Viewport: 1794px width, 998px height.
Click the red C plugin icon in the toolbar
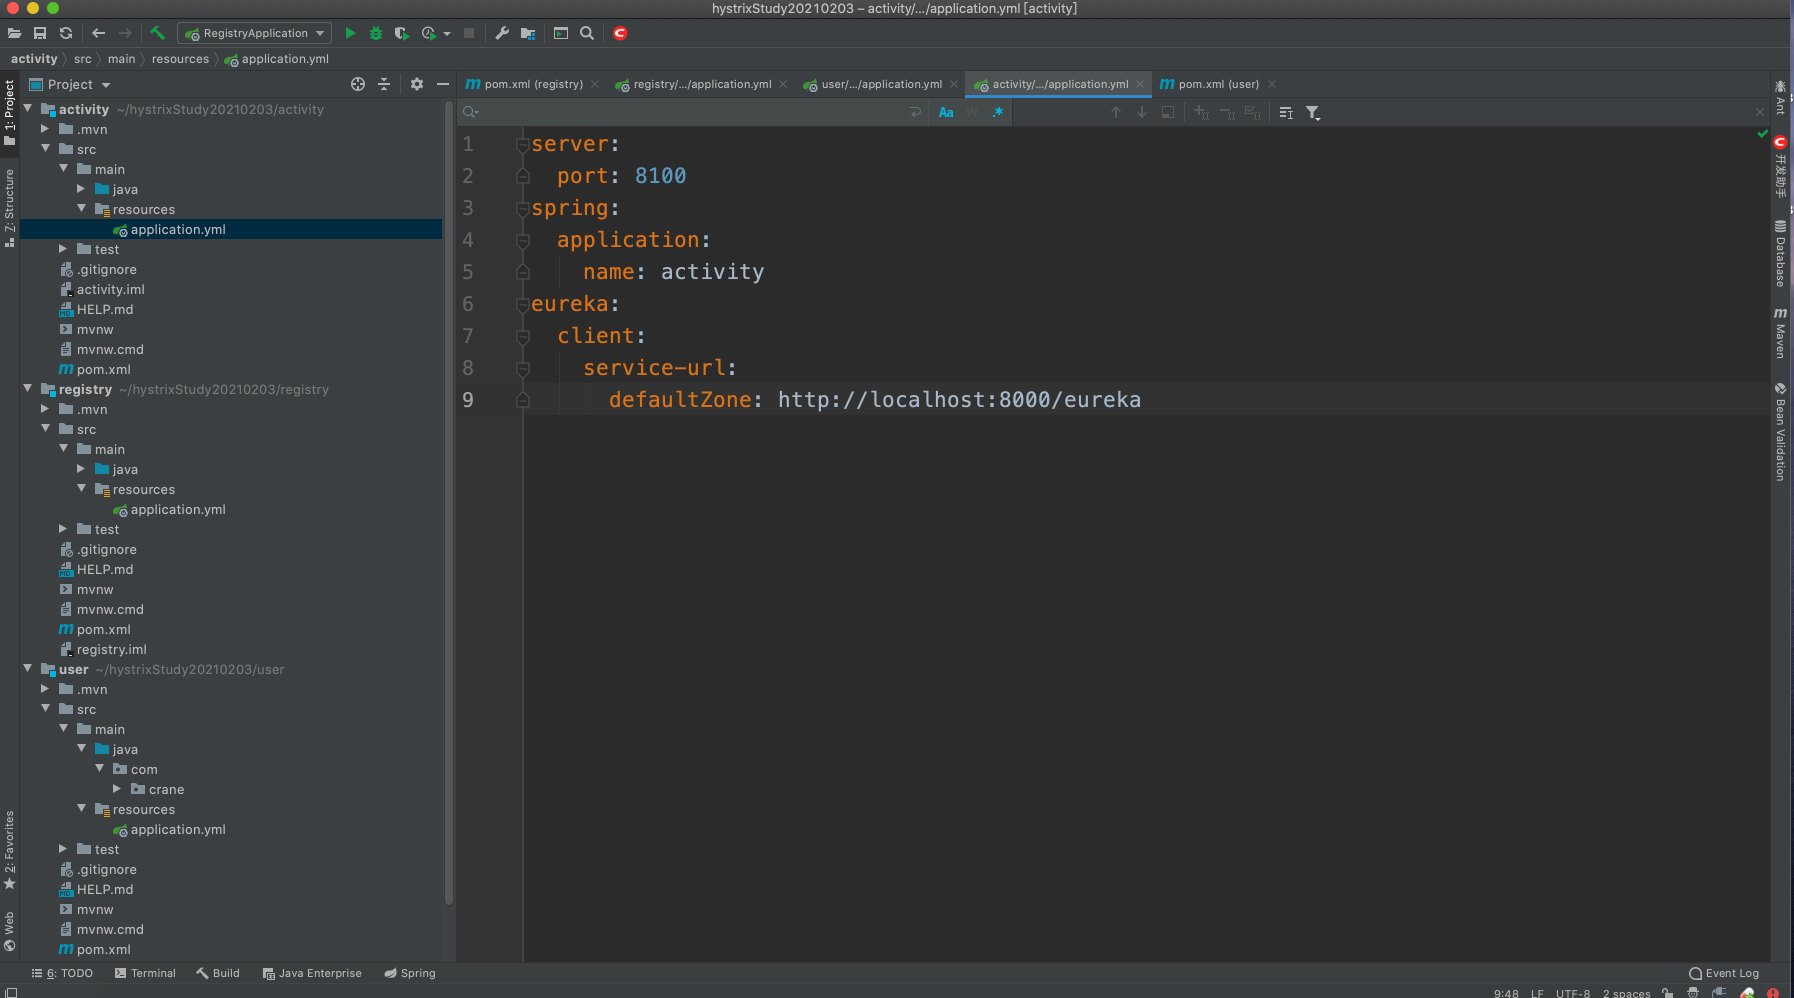point(620,33)
